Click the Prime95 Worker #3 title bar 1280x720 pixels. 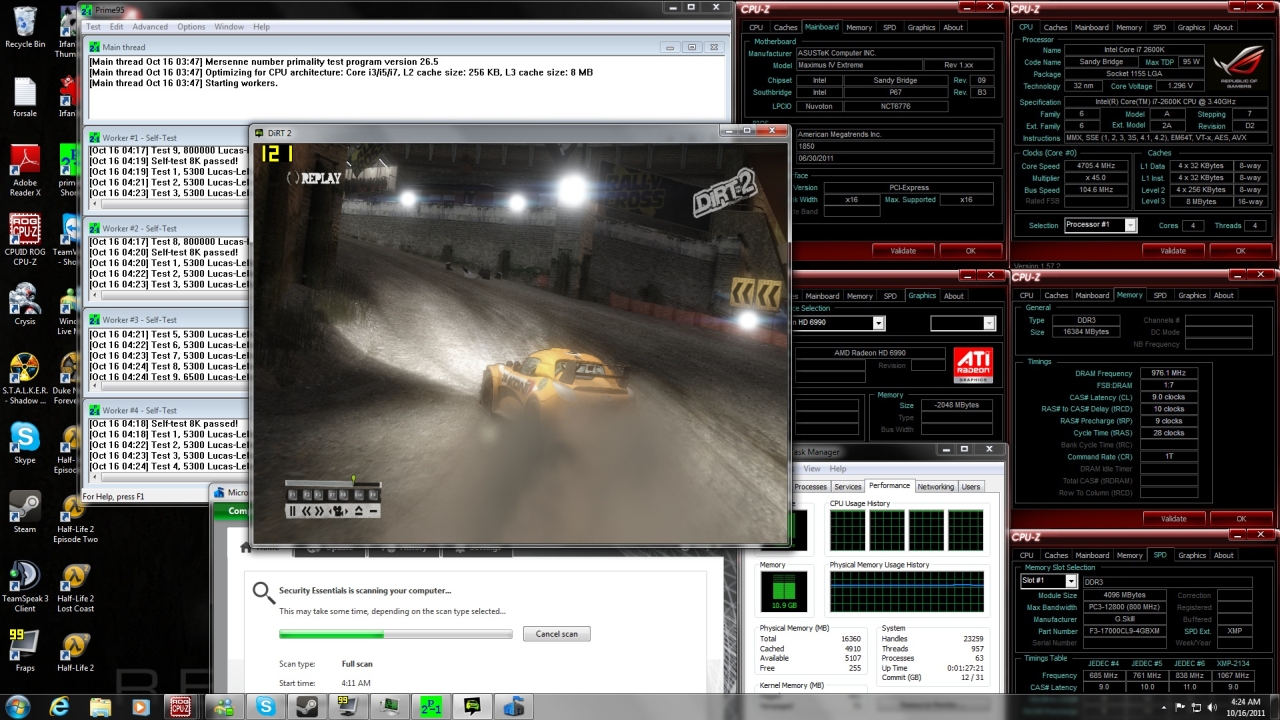point(167,320)
